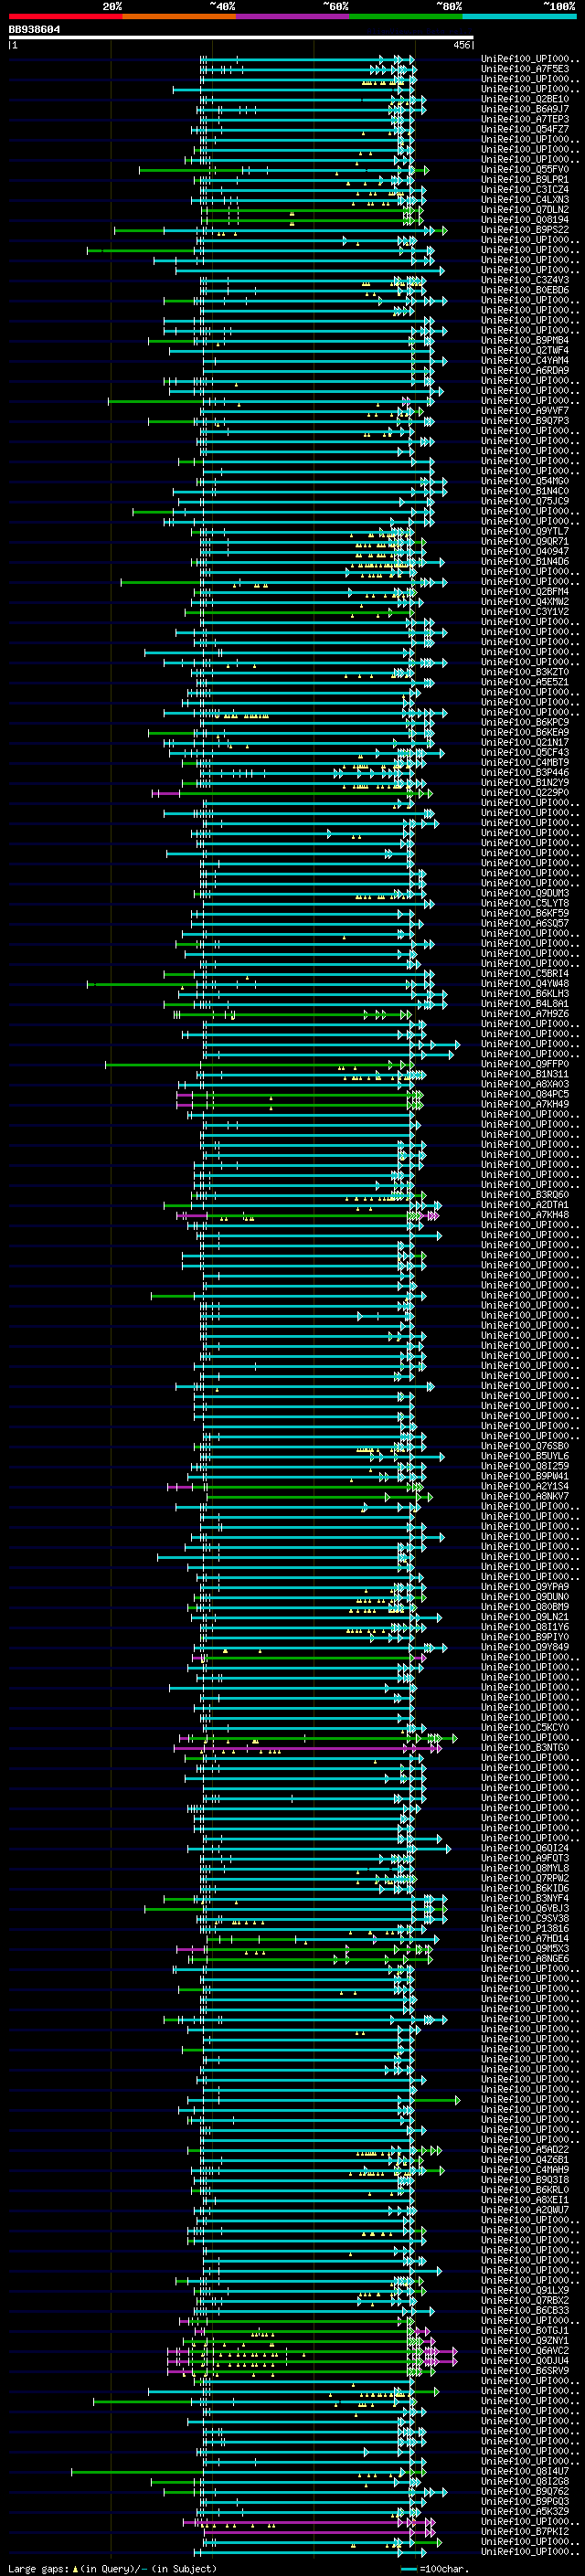Select hit label UniRef100_B0TGJ1
Screen dimensions: 585x2576
click(525, 2330)
